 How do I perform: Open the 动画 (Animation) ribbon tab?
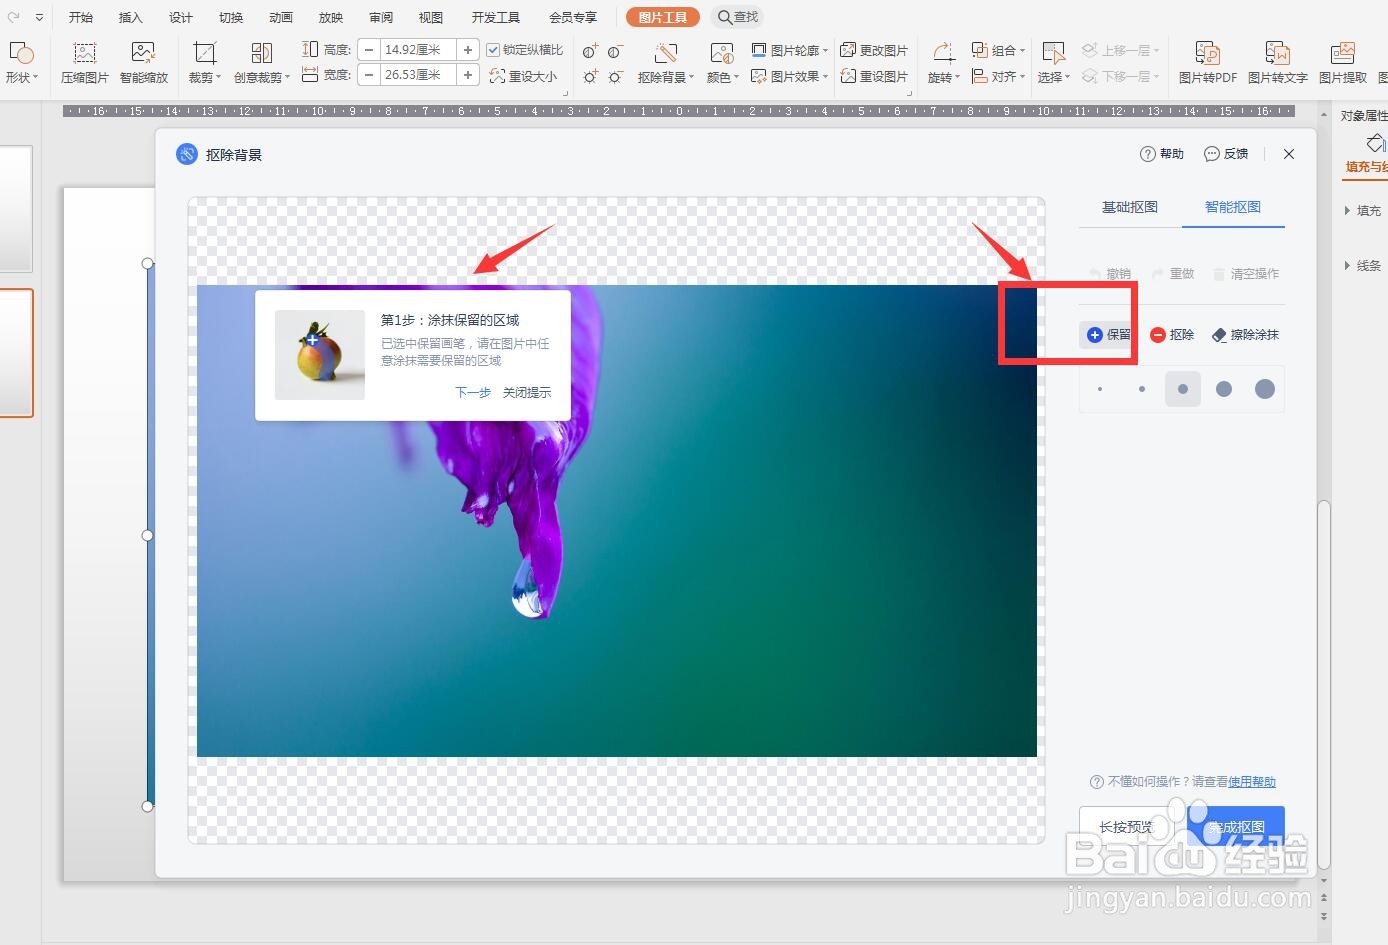pyautogui.click(x=281, y=17)
